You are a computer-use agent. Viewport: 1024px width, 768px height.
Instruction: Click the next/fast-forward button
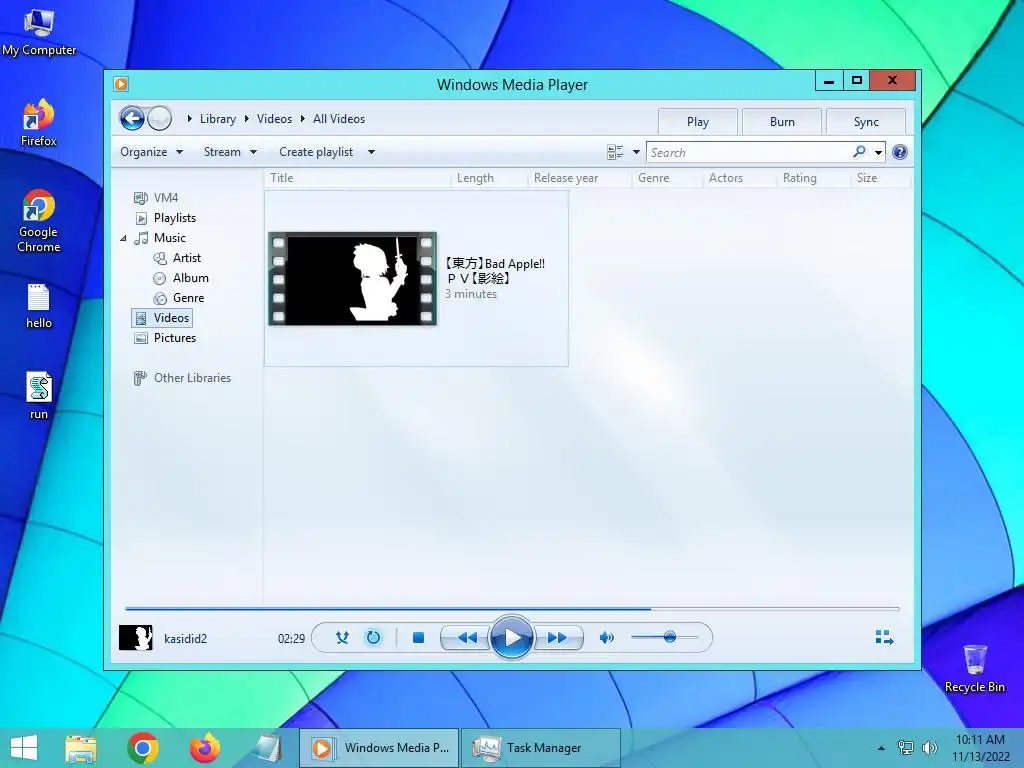pos(558,638)
